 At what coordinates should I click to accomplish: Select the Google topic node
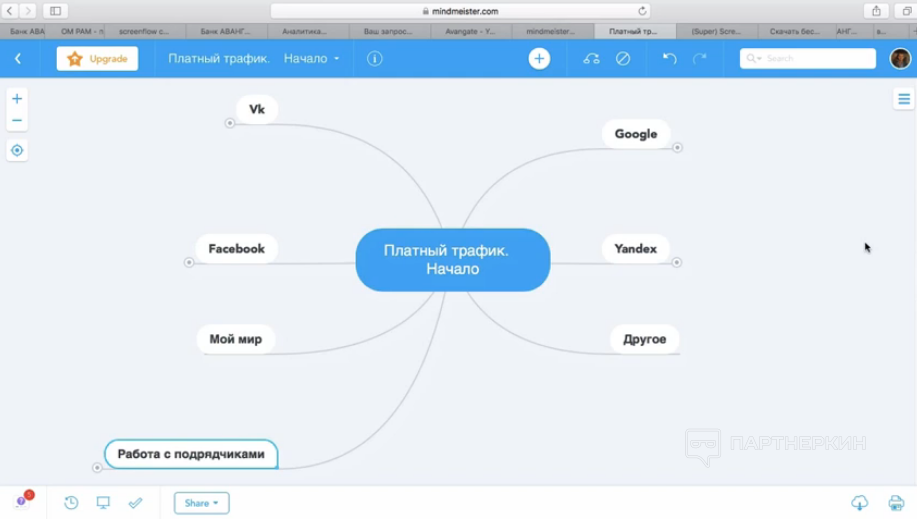(x=636, y=134)
